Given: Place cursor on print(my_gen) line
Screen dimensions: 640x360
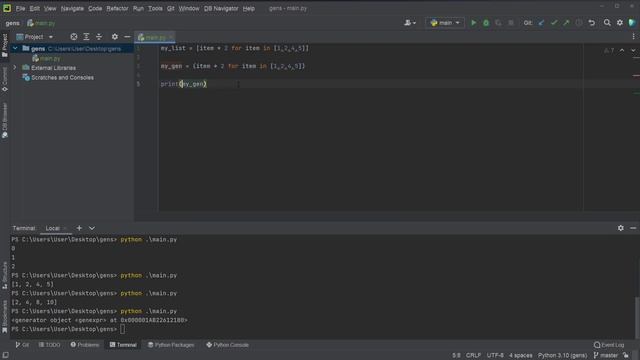Looking at the screenshot, I should pos(183,84).
